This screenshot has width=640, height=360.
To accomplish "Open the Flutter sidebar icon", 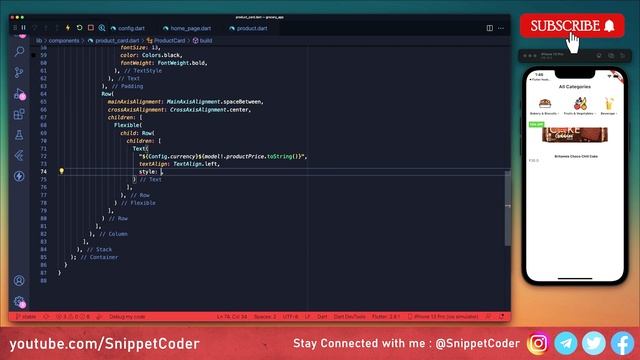I will [19, 156].
